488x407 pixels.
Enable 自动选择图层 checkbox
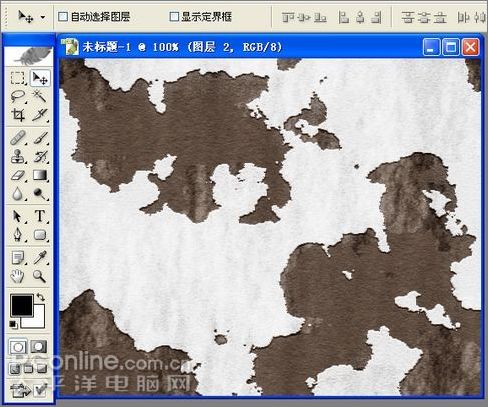click(63, 17)
